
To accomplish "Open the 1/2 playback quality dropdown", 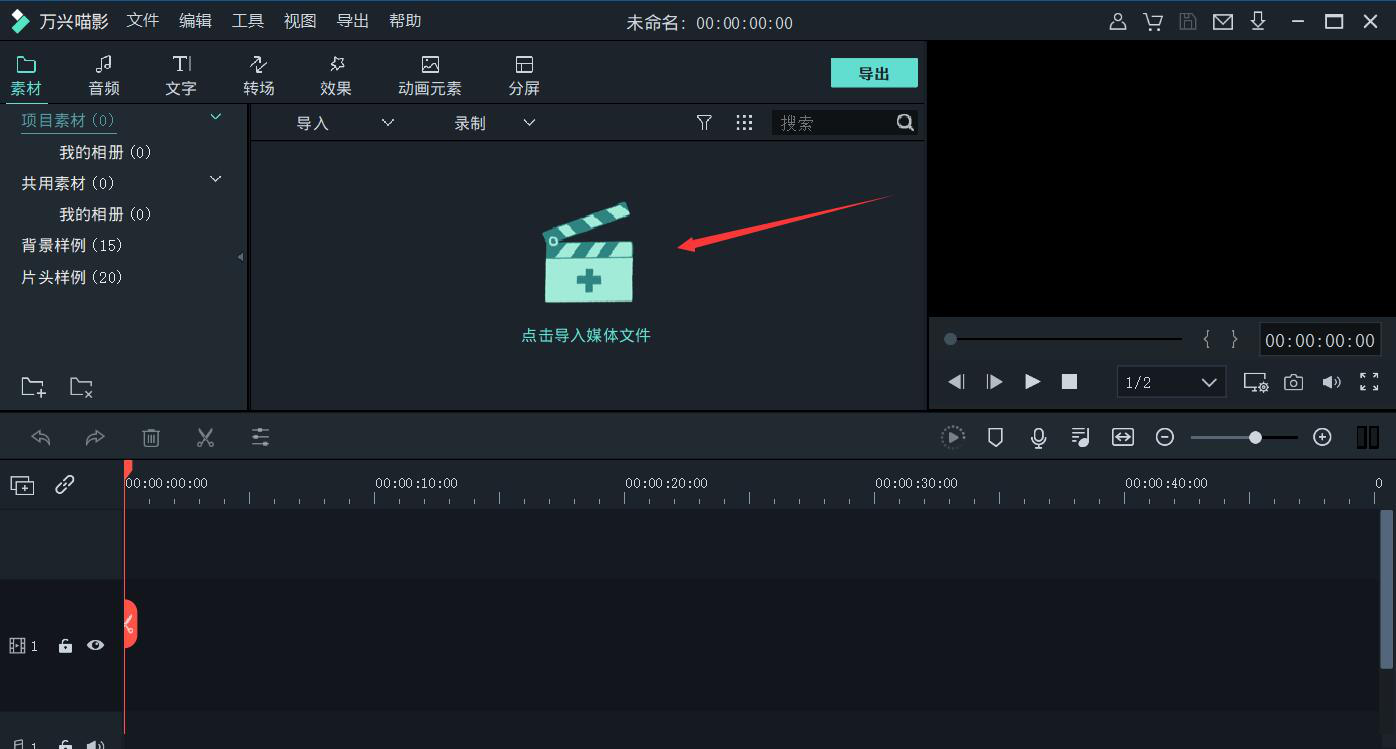I will point(1171,381).
